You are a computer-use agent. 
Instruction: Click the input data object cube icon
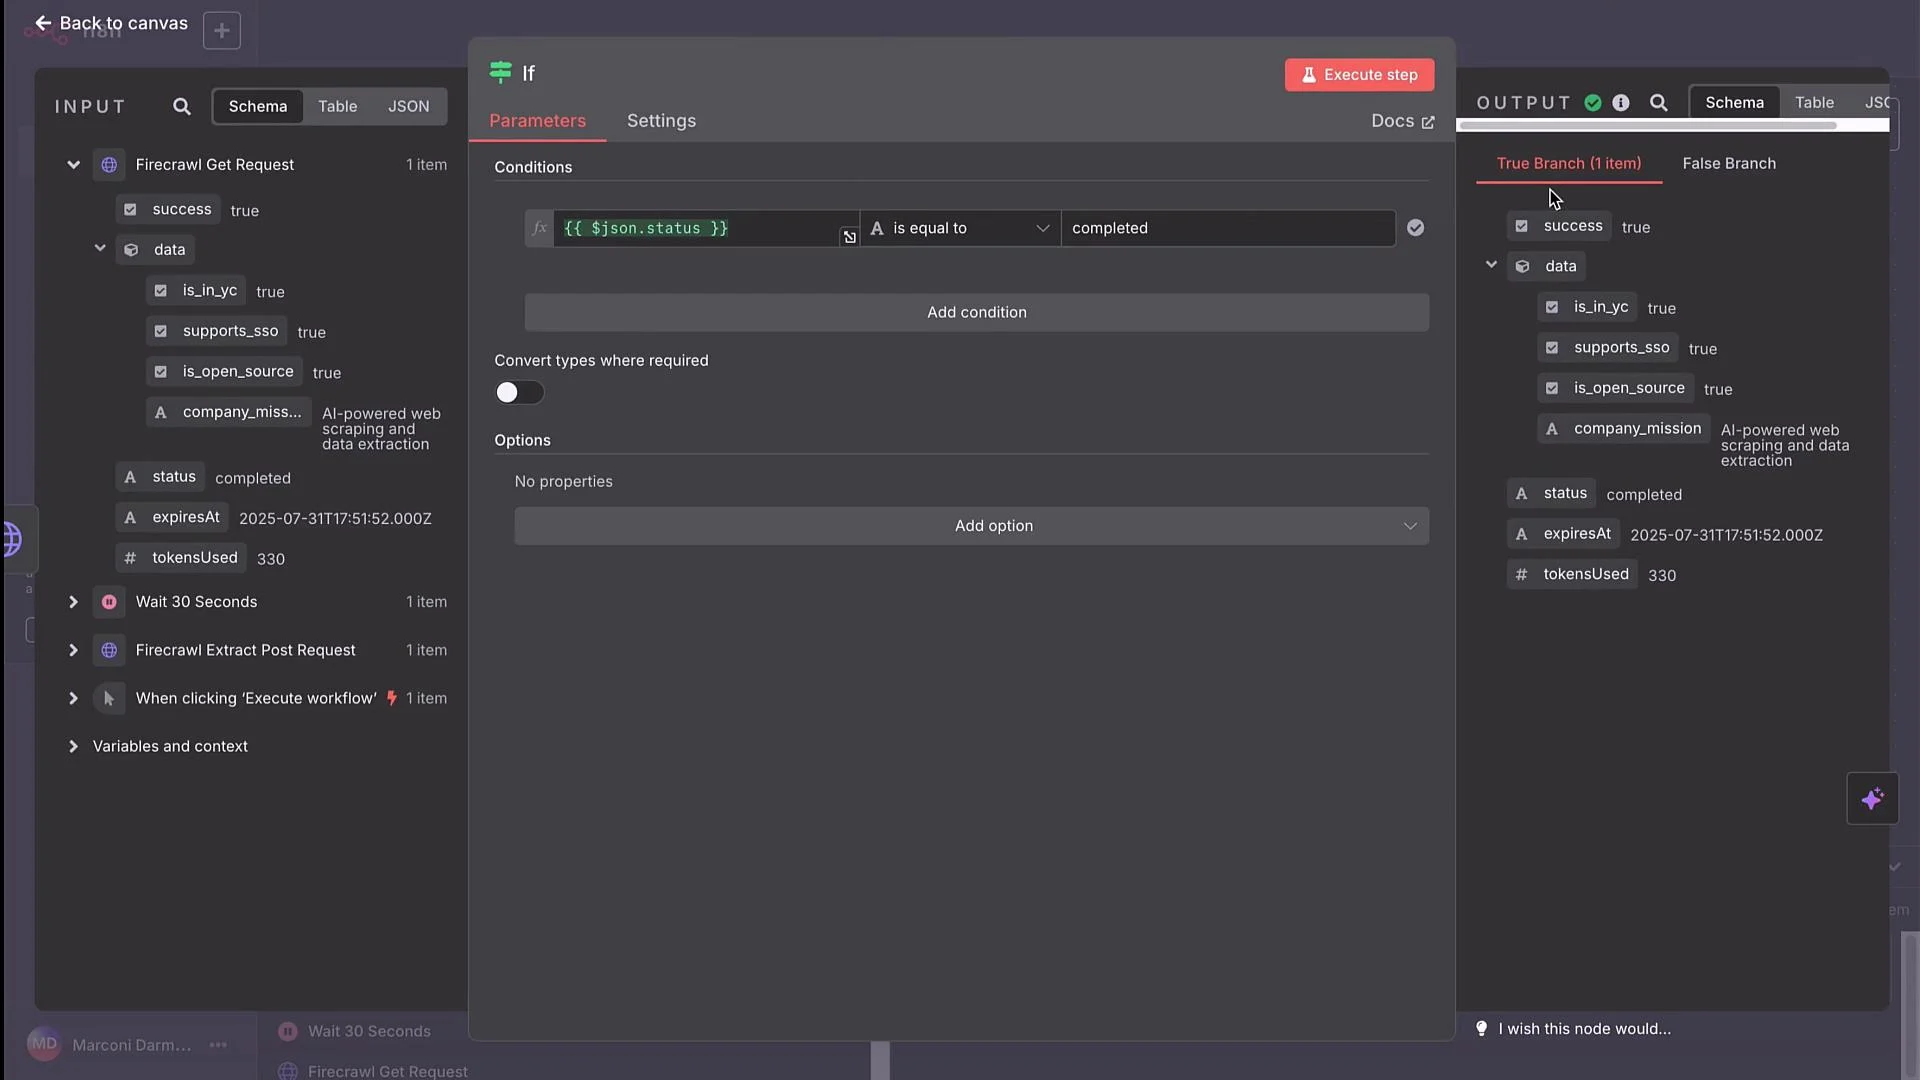coord(131,250)
